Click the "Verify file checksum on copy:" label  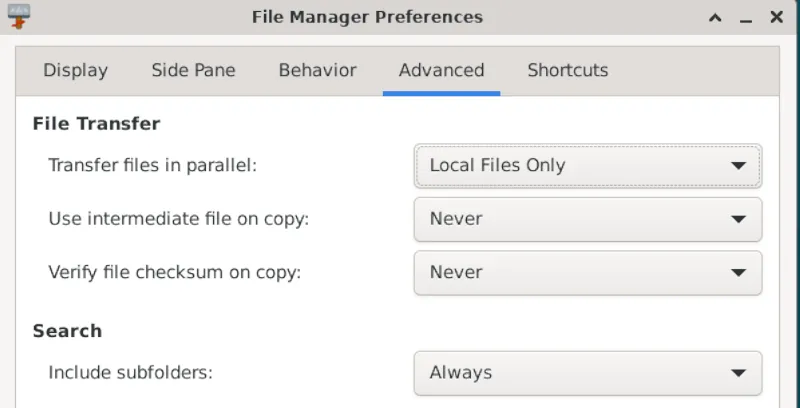(174, 272)
